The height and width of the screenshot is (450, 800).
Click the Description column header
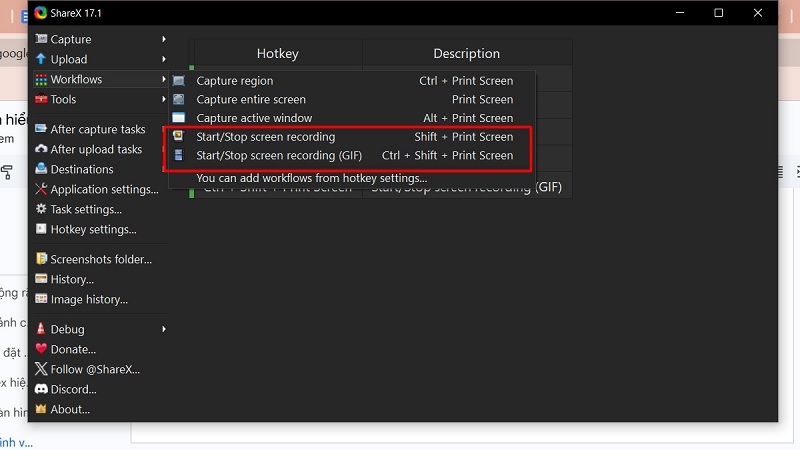[467, 53]
